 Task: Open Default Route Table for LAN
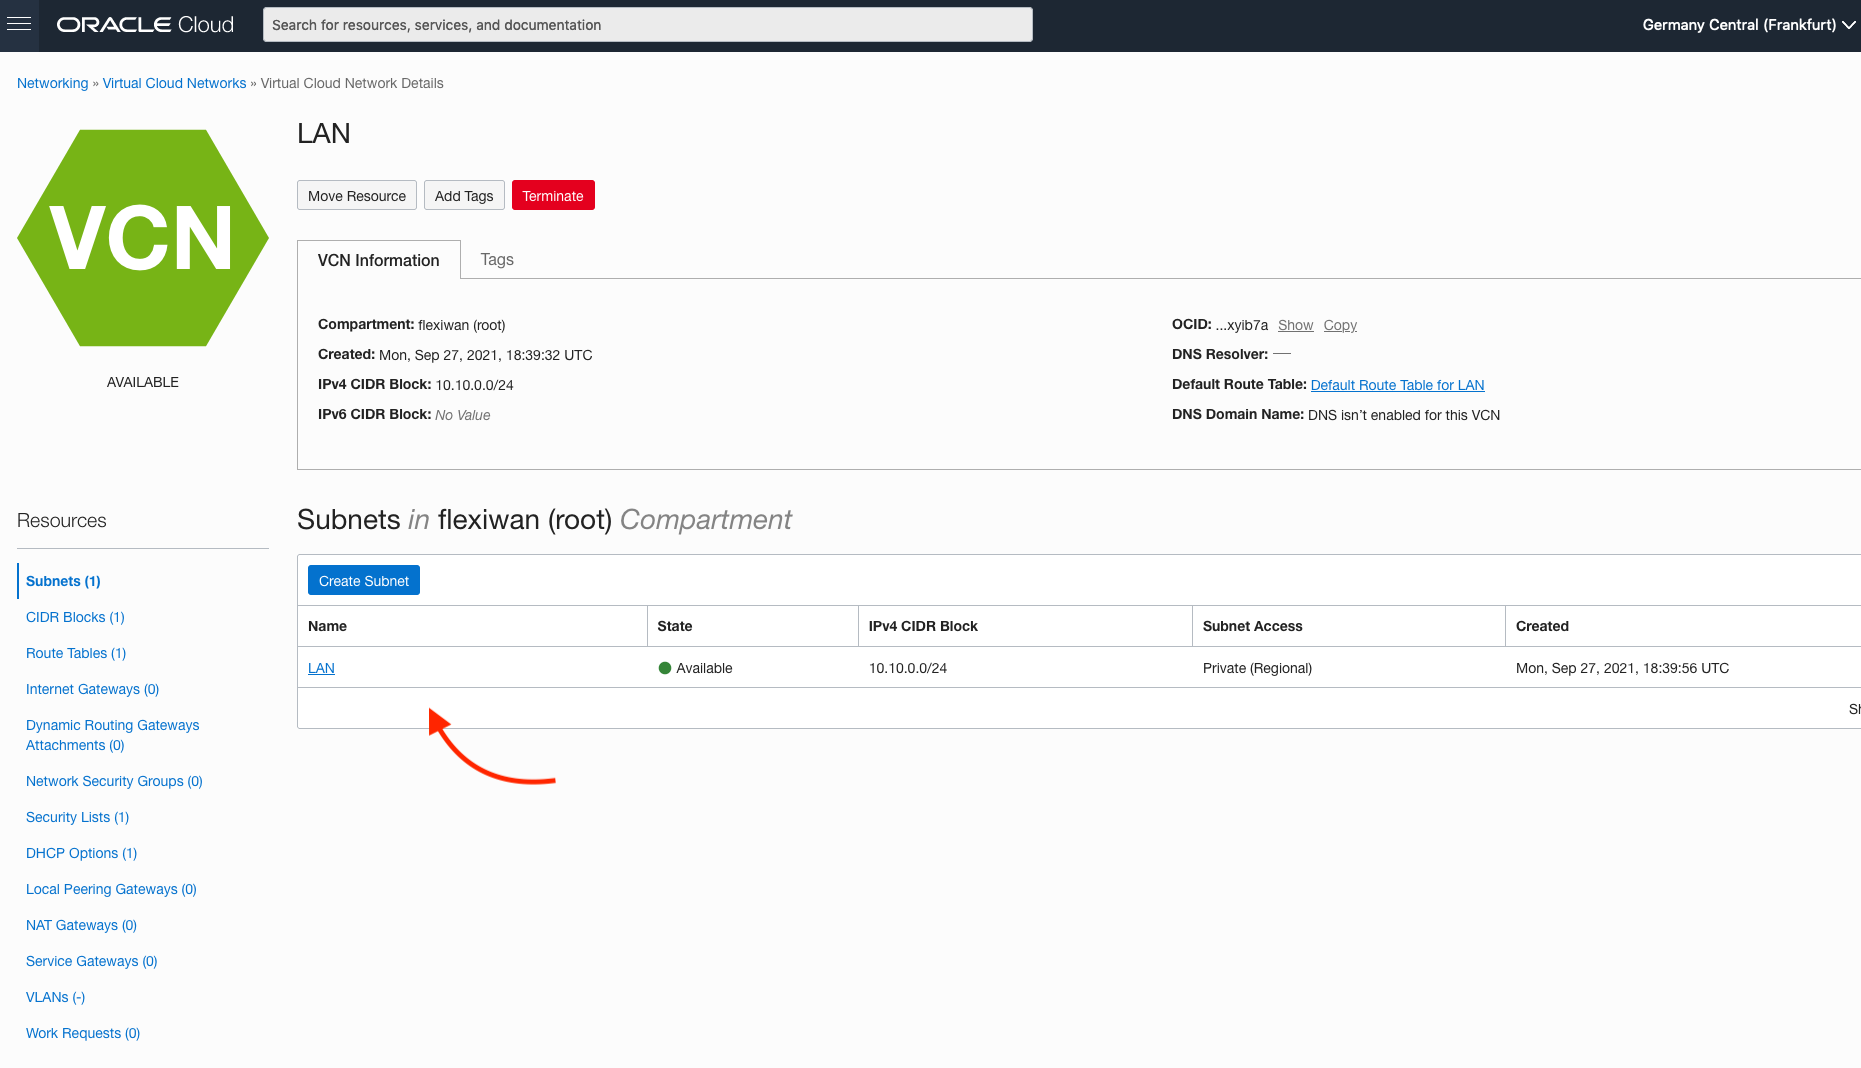click(1397, 385)
